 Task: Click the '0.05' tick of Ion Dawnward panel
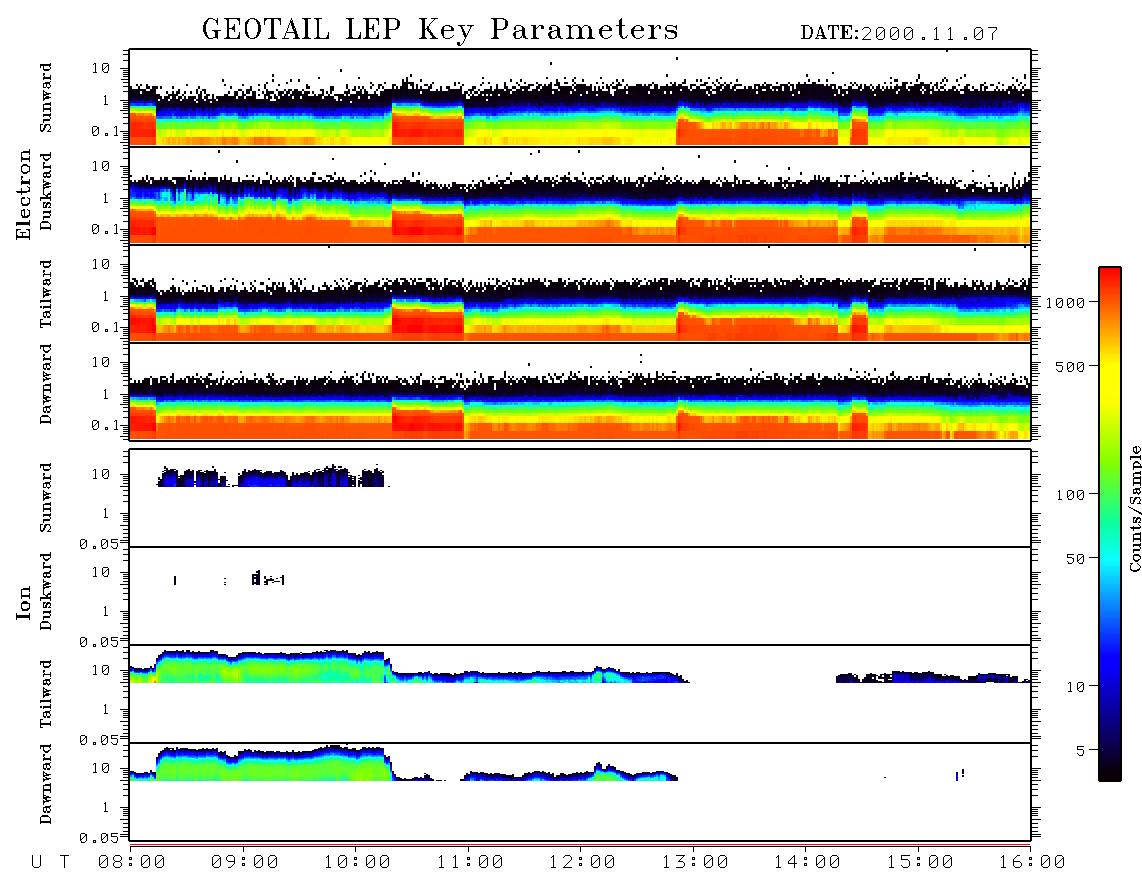[x=99, y=838]
